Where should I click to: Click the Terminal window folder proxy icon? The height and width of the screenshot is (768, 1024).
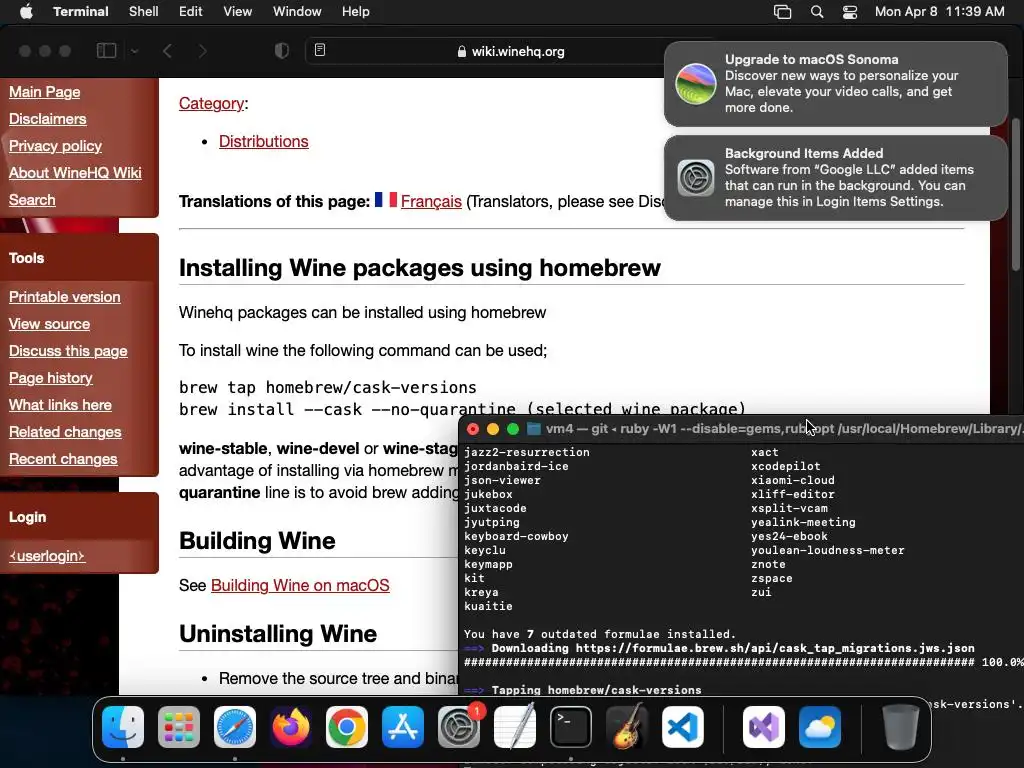coord(534,429)
